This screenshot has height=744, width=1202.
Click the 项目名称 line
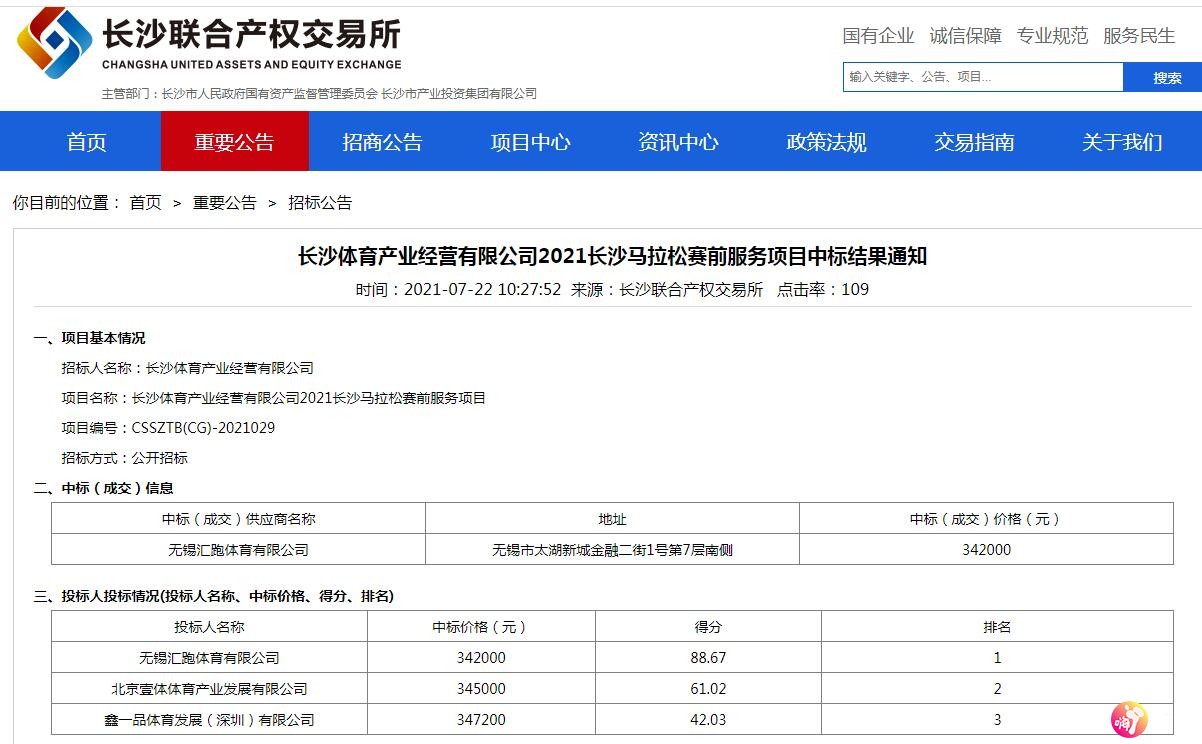[273, 398]
